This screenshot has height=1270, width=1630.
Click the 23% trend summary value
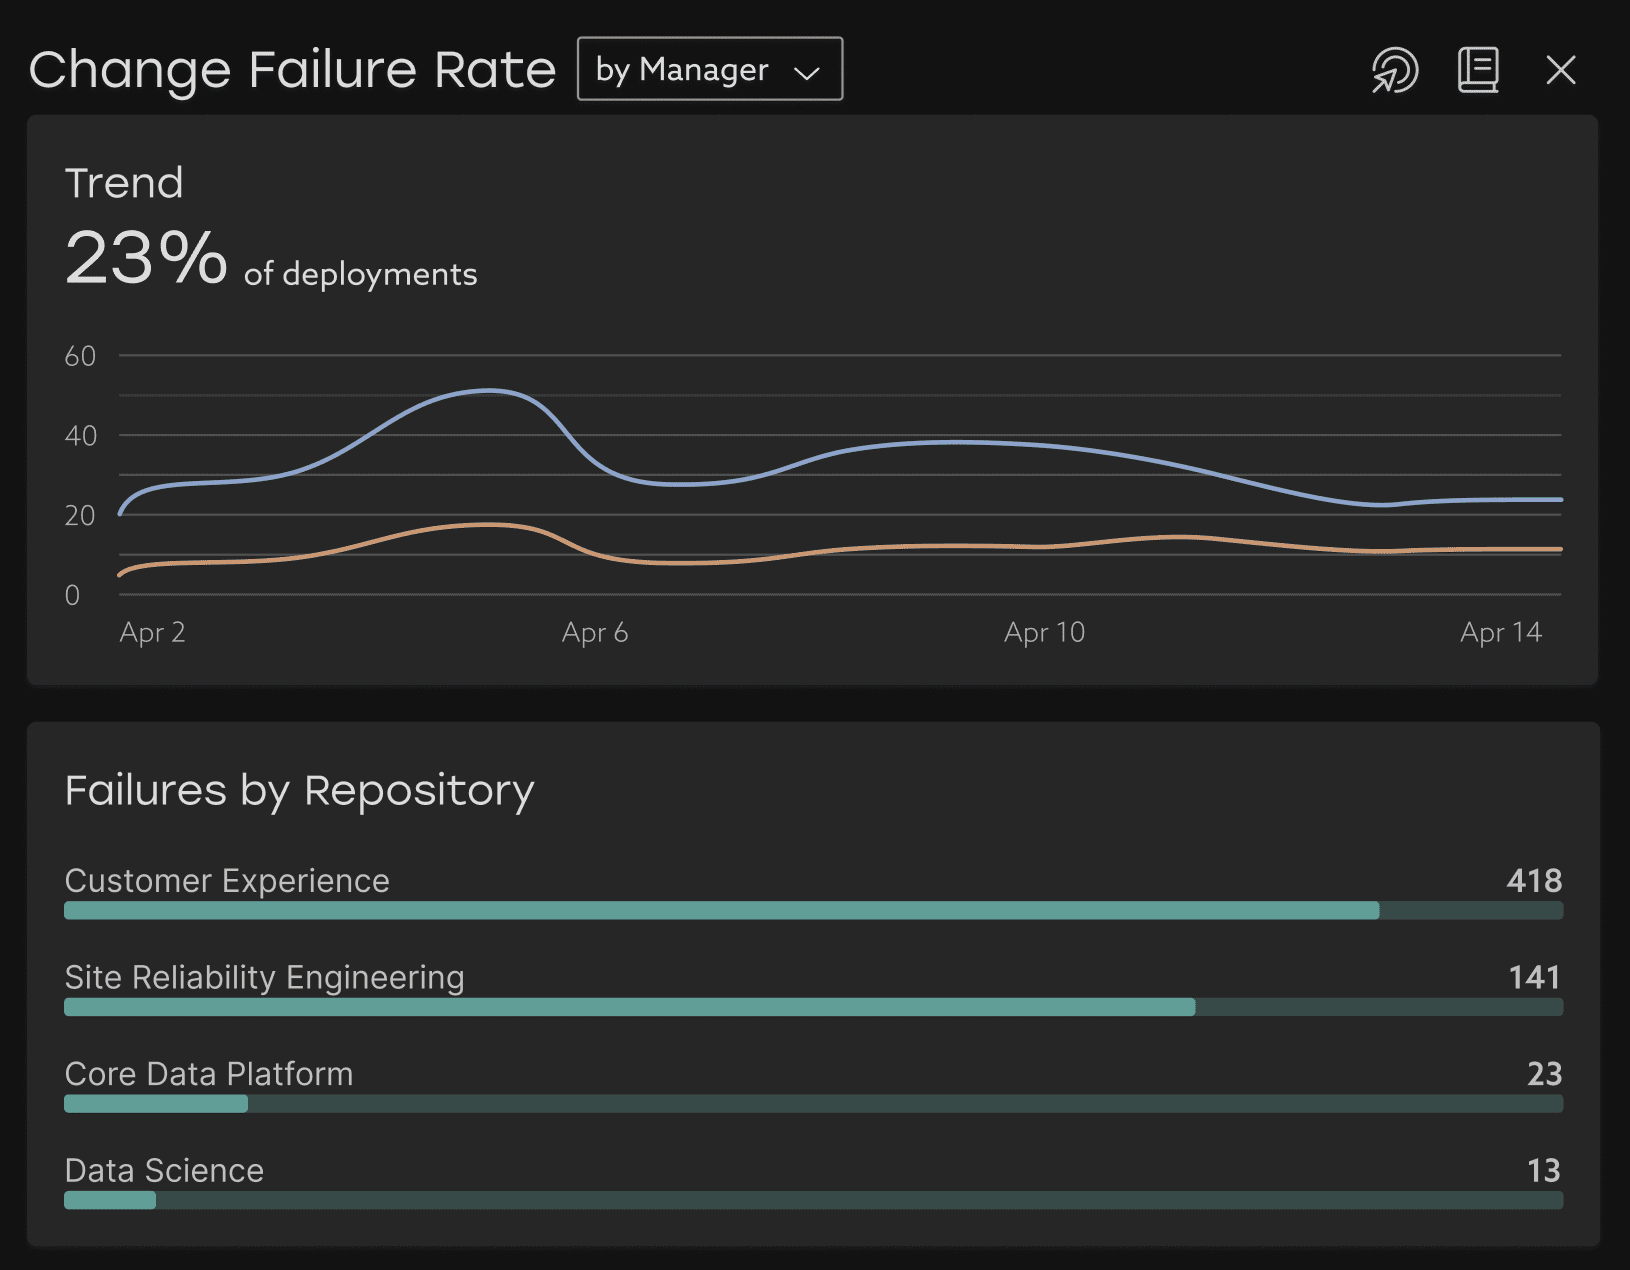147,258
